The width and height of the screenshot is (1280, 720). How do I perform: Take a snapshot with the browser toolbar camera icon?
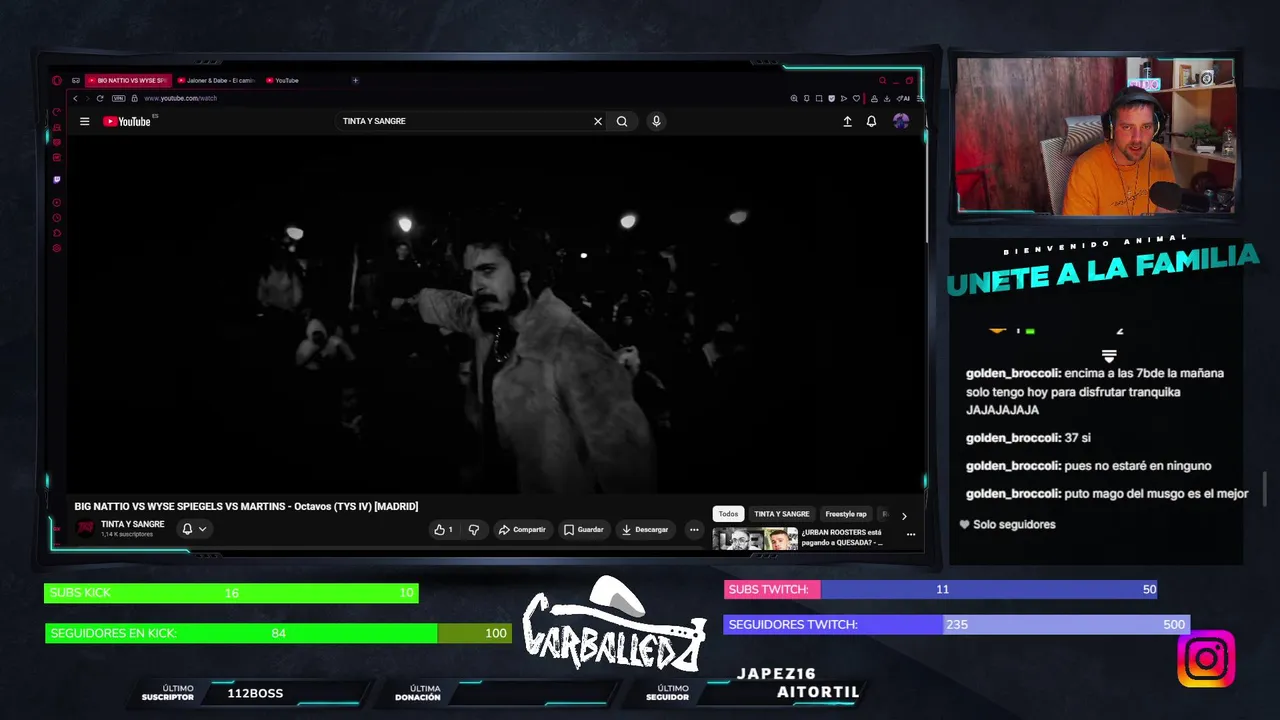click(819, 98)
